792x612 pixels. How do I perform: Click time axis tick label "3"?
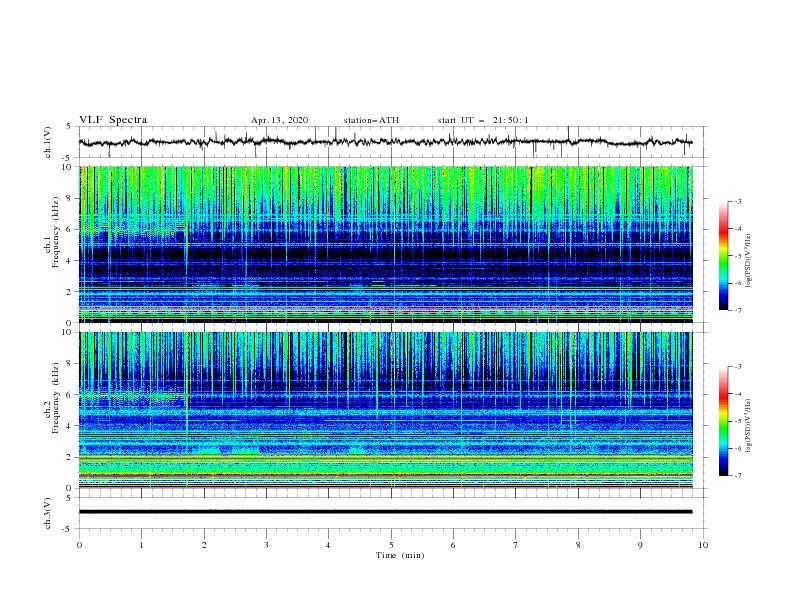point(266,545)
